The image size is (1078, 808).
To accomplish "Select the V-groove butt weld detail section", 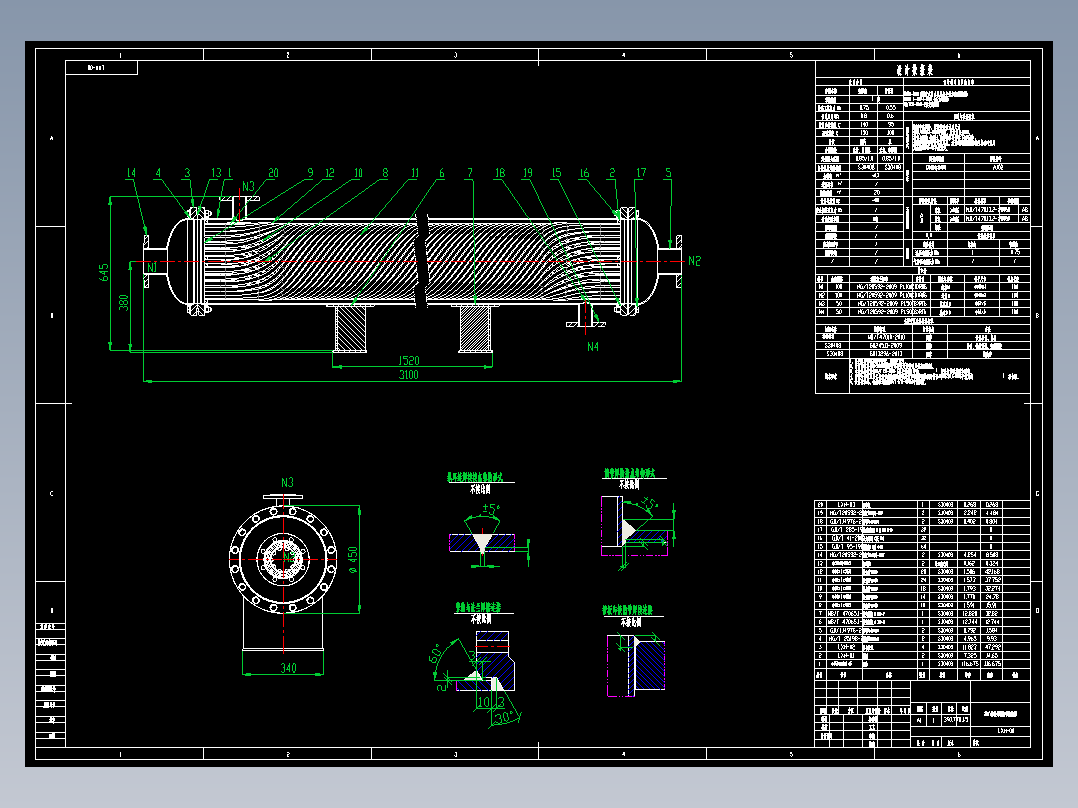I will coord(482,542).
